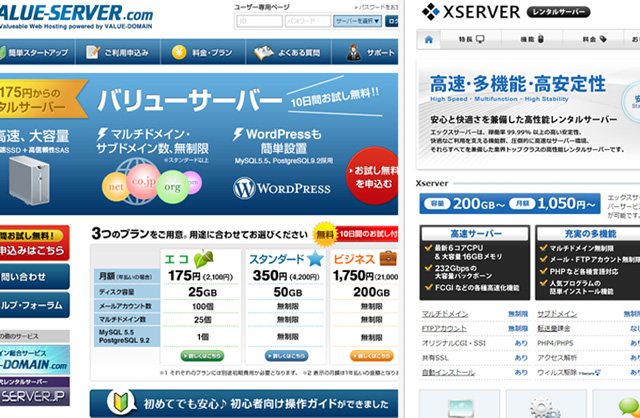640x418 pixels.
Task: Click the monitor icon card at bottom
Action: point(460,404)
